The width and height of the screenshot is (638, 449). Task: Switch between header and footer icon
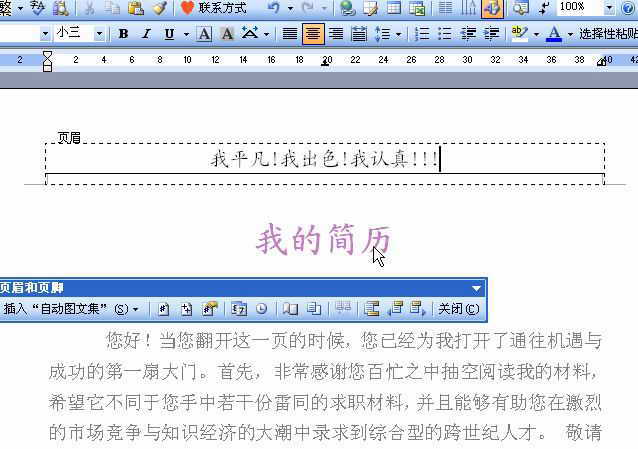tap(371, 309)
